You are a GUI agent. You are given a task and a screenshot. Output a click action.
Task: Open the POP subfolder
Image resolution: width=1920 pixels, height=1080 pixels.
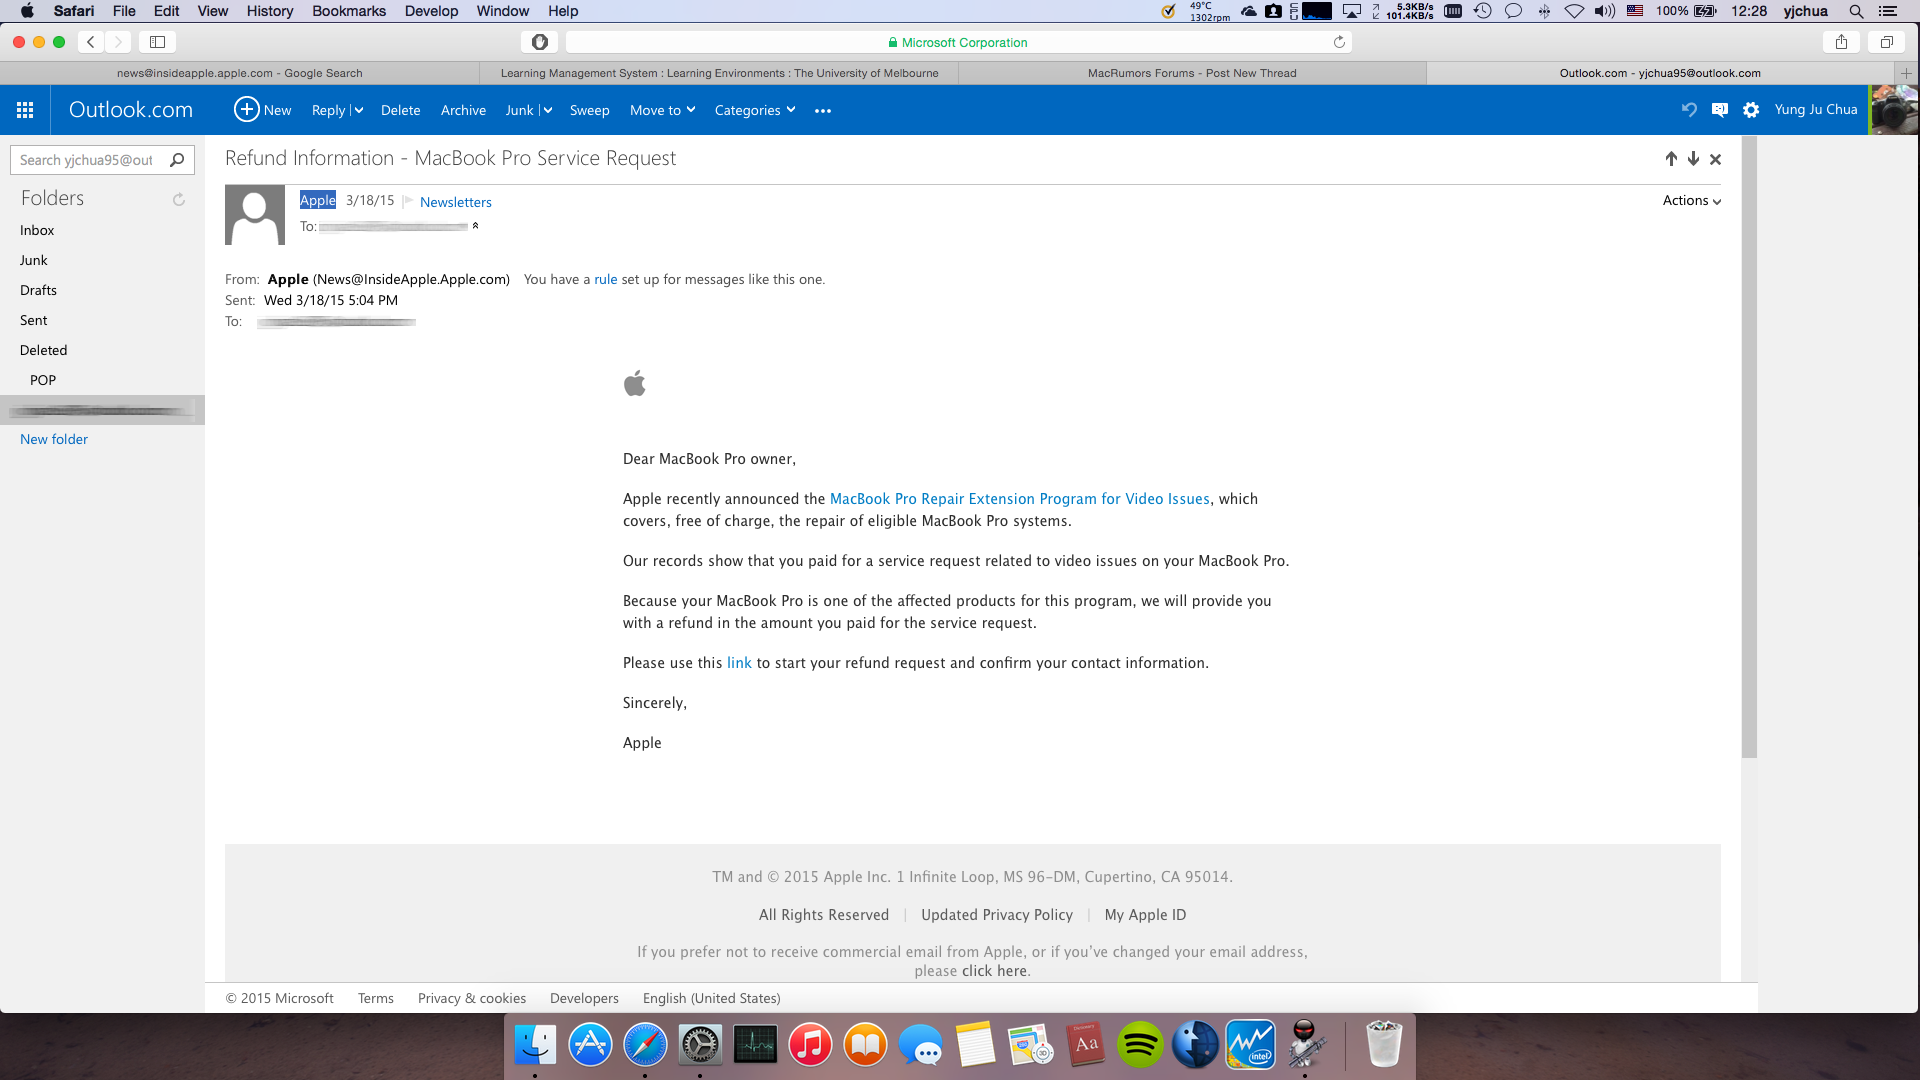click(43, 380)
